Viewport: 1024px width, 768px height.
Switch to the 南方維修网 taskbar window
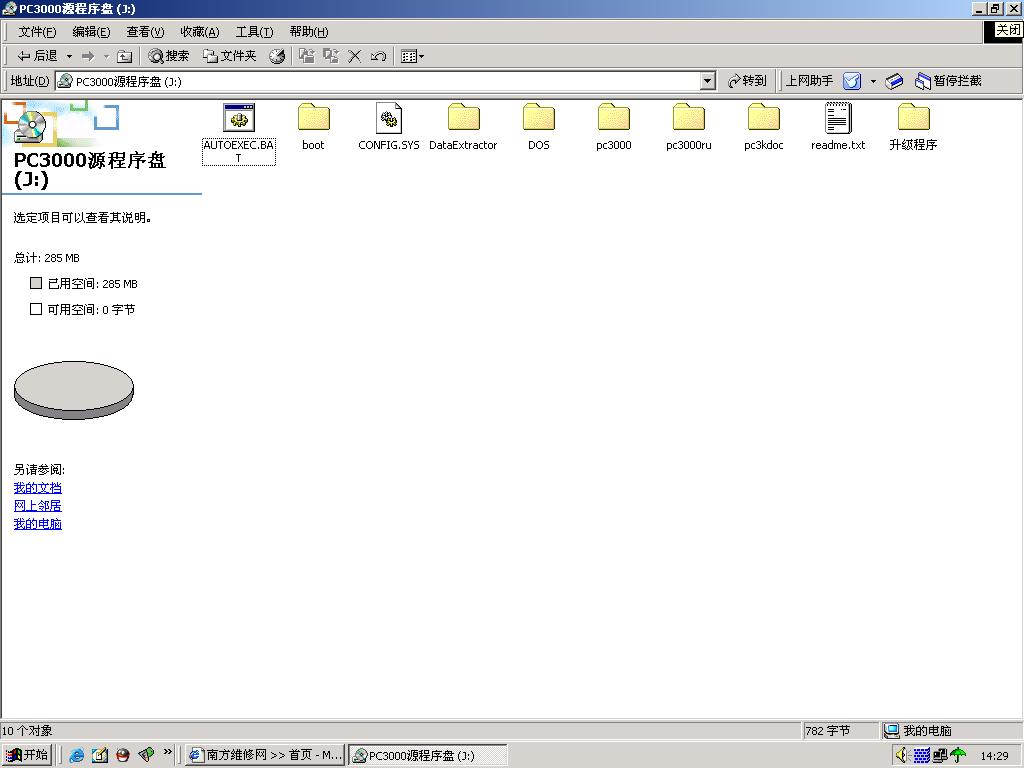click(264, 755)
